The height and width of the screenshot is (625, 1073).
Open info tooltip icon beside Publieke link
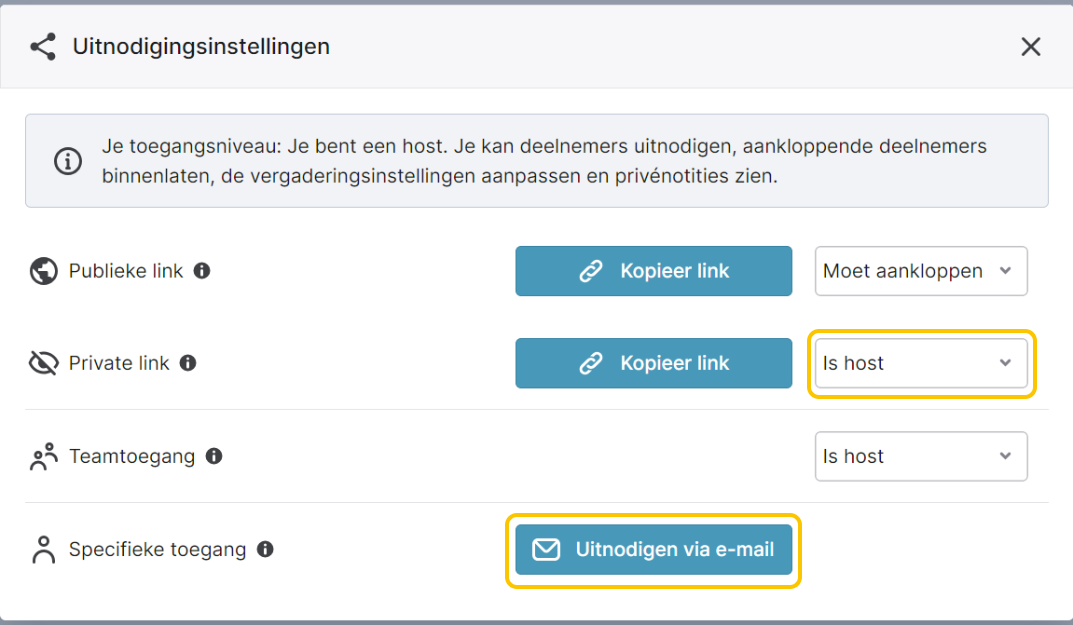(202, 271)
